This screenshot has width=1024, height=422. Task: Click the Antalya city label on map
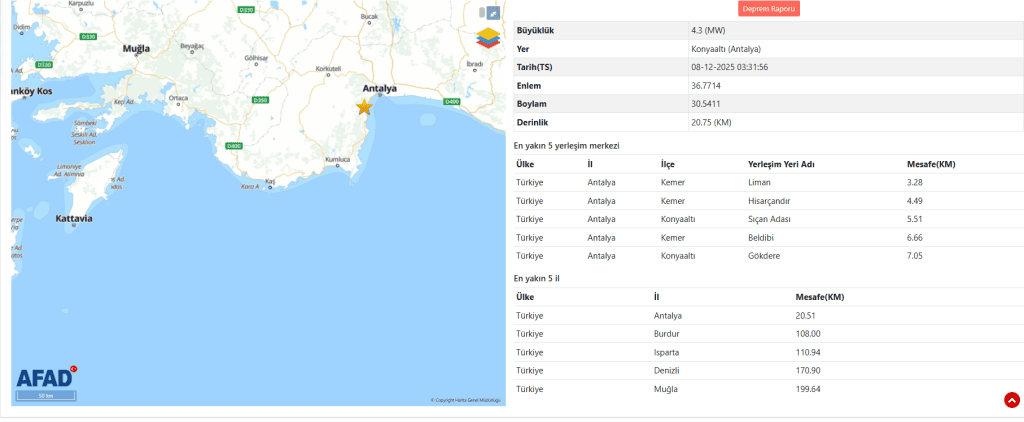coord(380,88)
